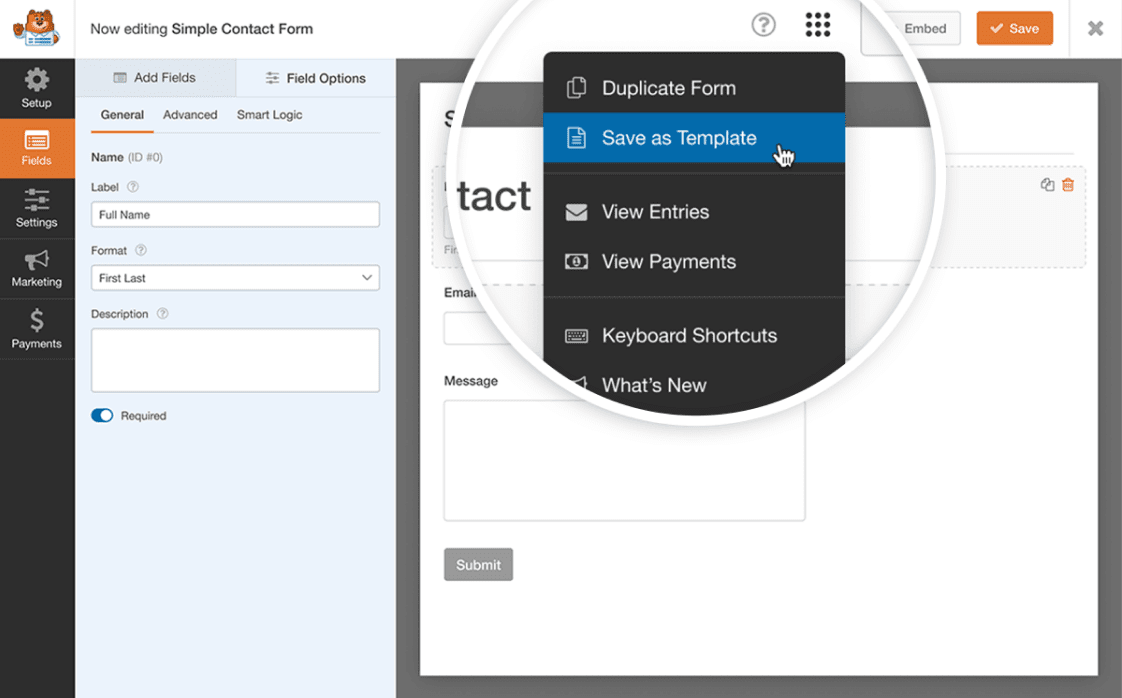Click the help question mark icon
Screen dimensions: 1122x698
tap(763, 25)
